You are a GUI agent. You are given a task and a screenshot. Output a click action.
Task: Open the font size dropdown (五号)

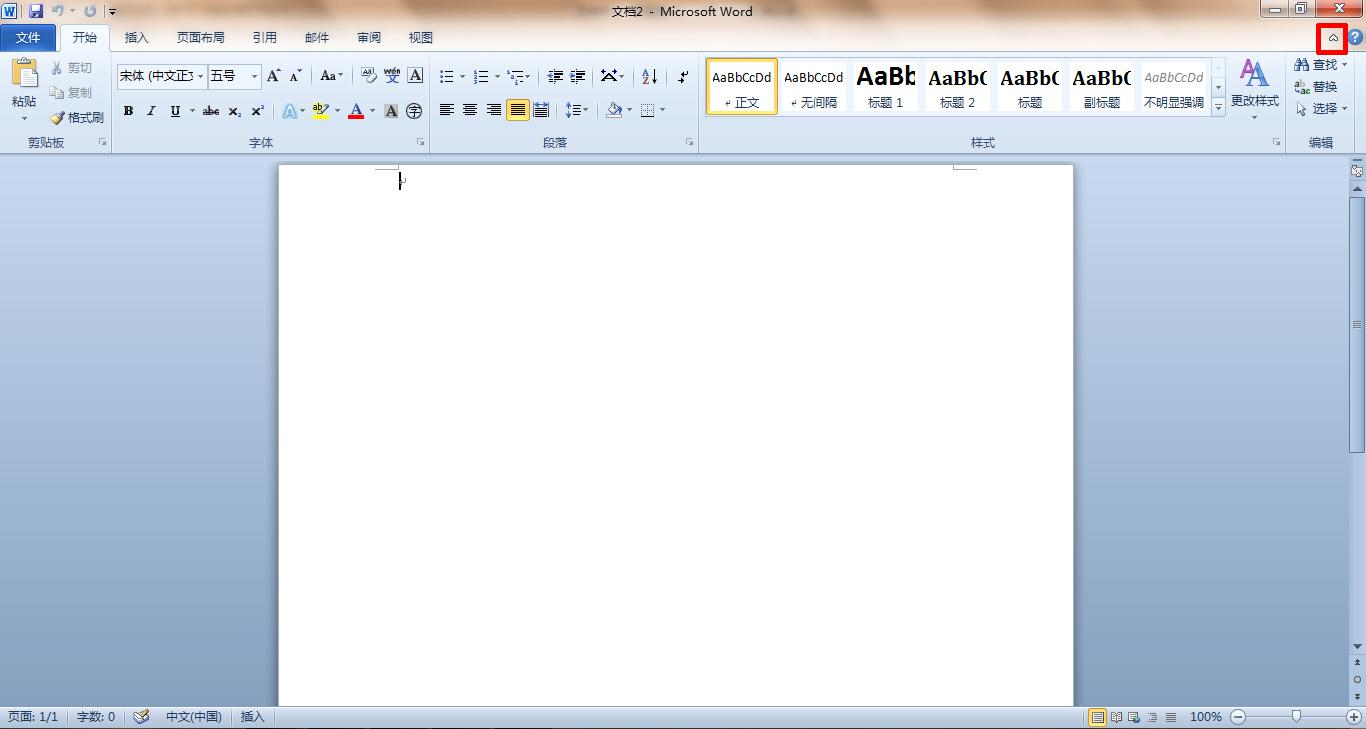(x=254, y=76)
